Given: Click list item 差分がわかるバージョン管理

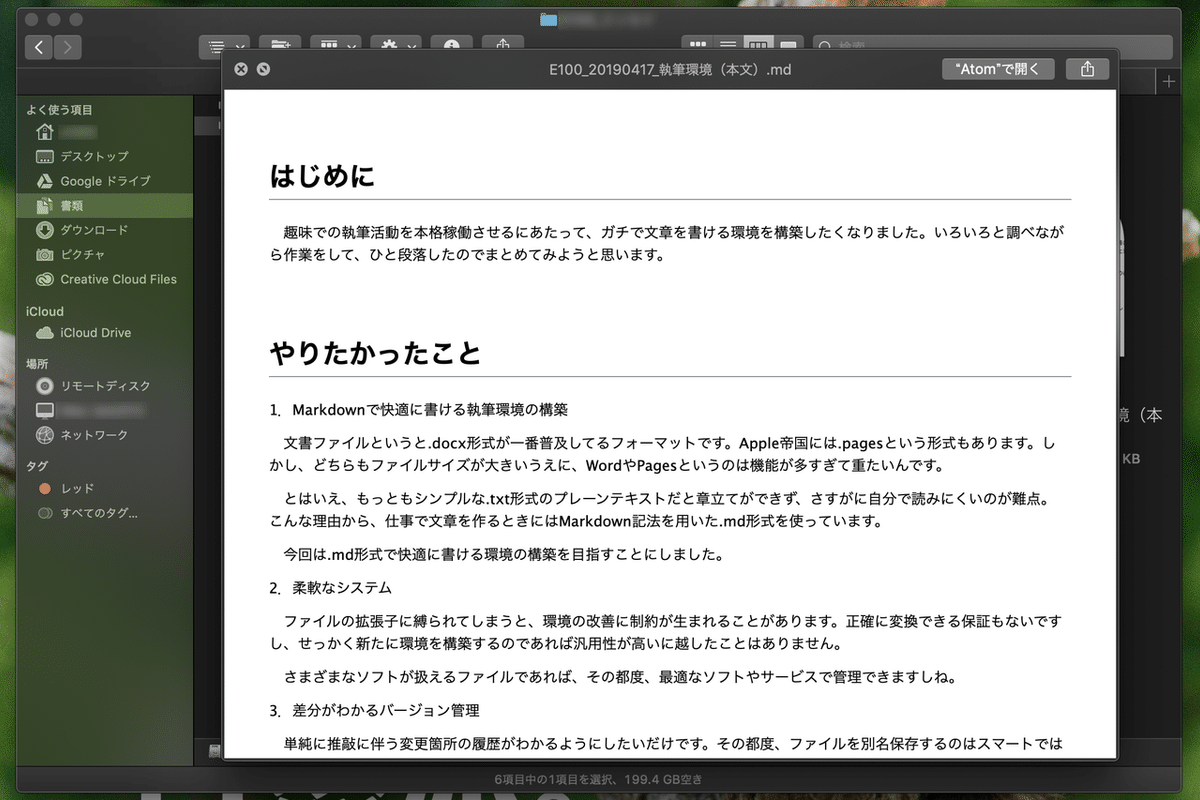Looking at the screenshot, I should tap(386, 711).
